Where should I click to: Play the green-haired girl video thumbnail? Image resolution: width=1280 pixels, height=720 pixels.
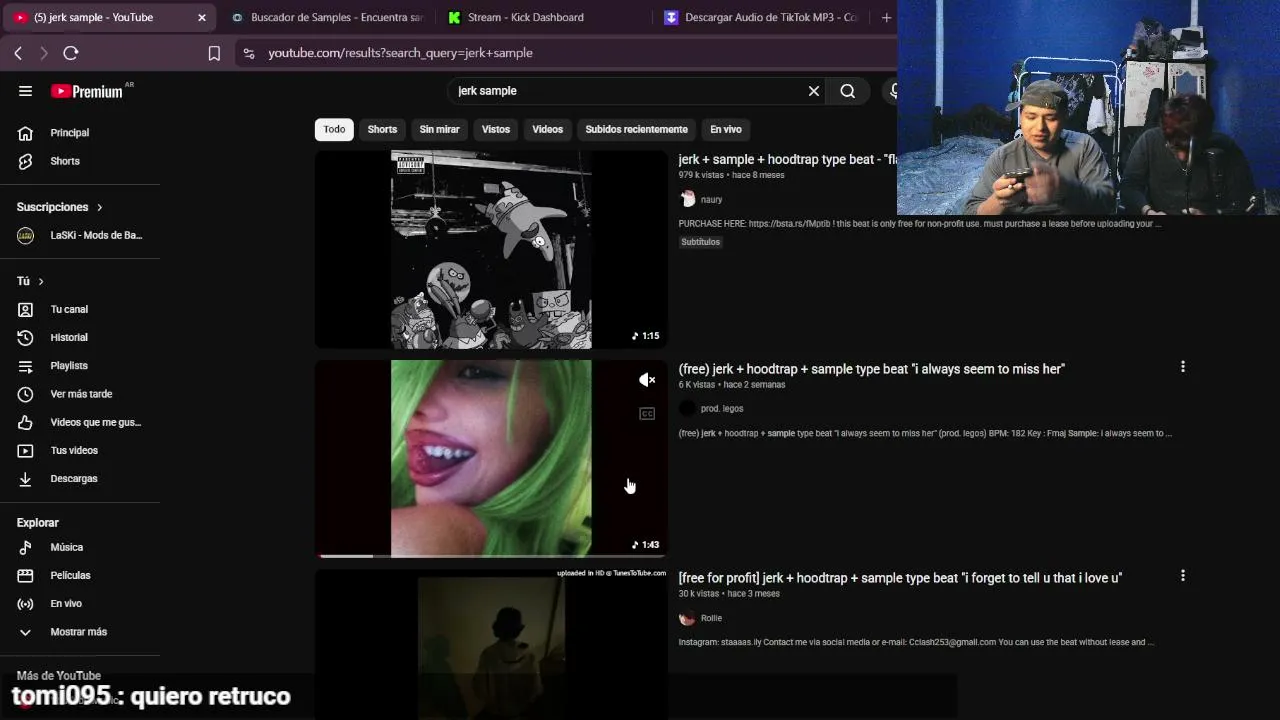(x=491, y=458)
